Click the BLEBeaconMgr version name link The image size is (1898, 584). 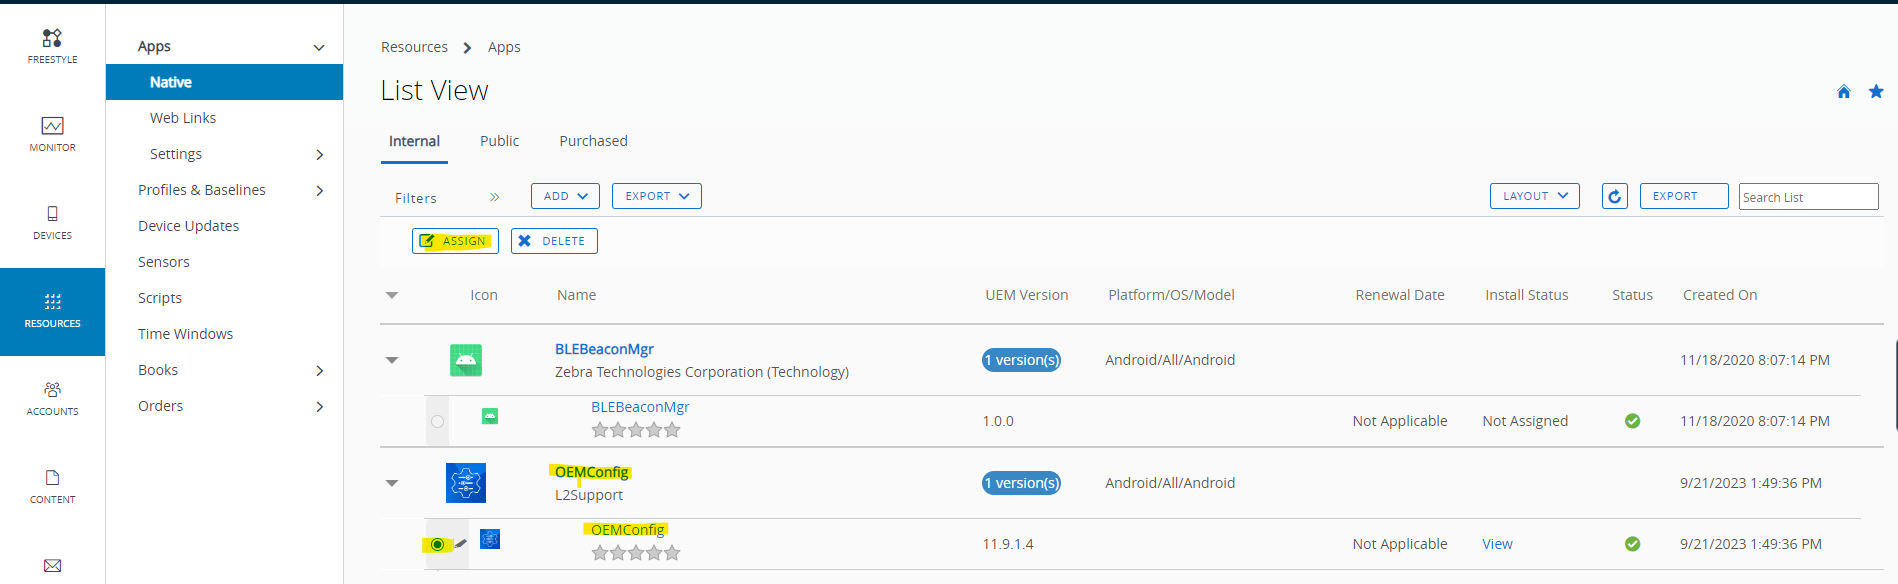[640, 407]
